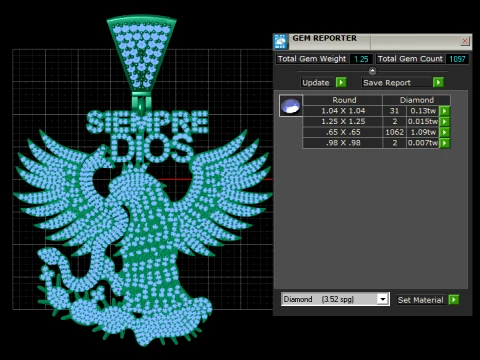Select the .65 X .65 size cell
This screenshot has height=360, width=480.
click(343, 132)
